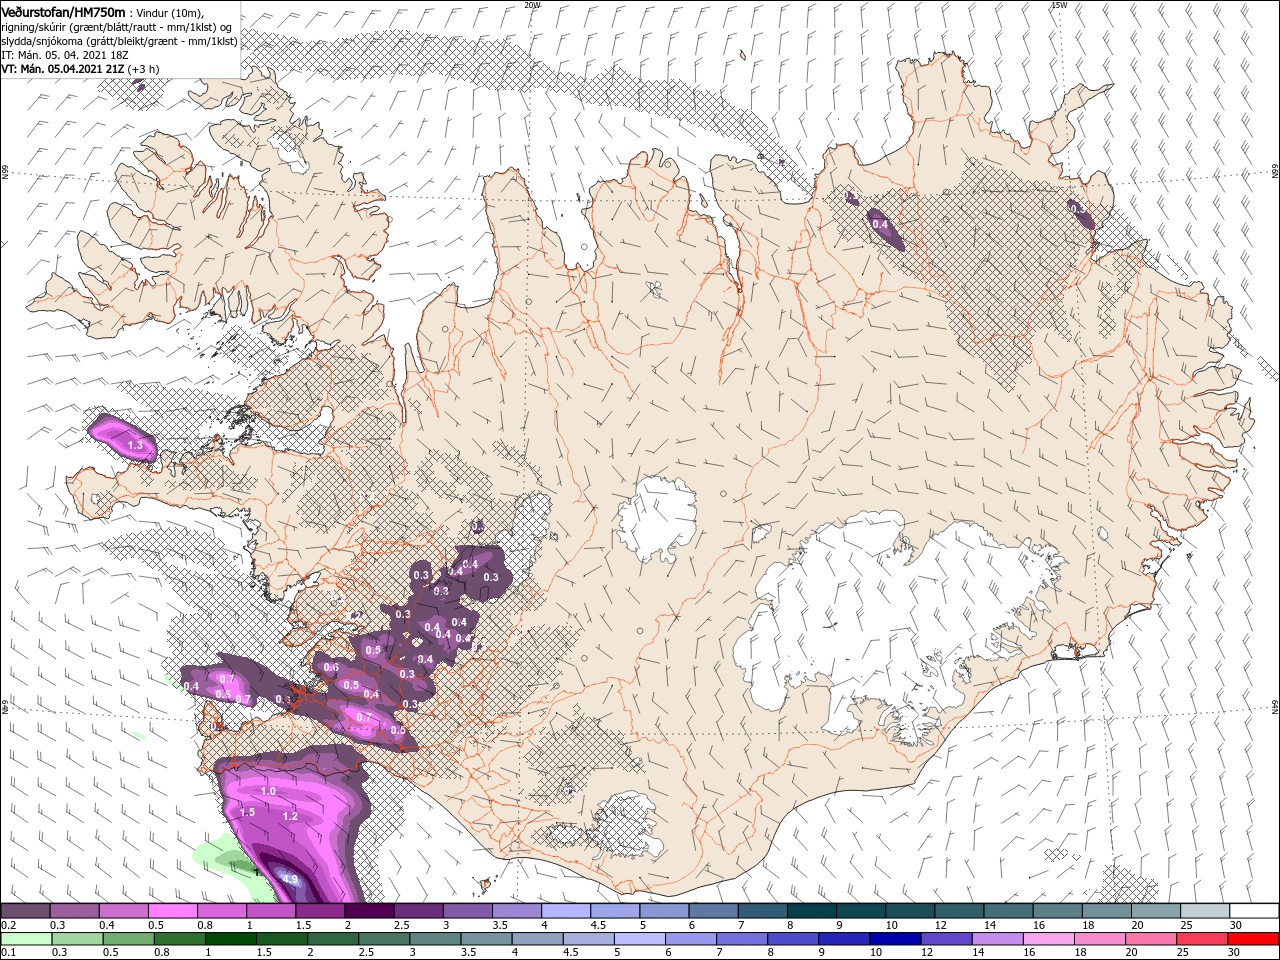Click the 0.2 label on the upper snow scale
Image resolution: width=1280 pixels, height=960 pixels.
click(7, 925)
